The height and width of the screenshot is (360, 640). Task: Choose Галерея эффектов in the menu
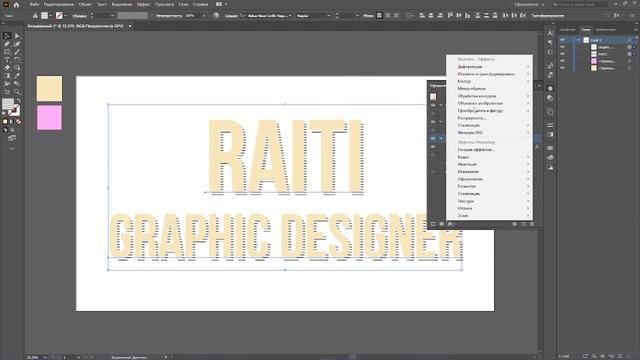[489, 149]
